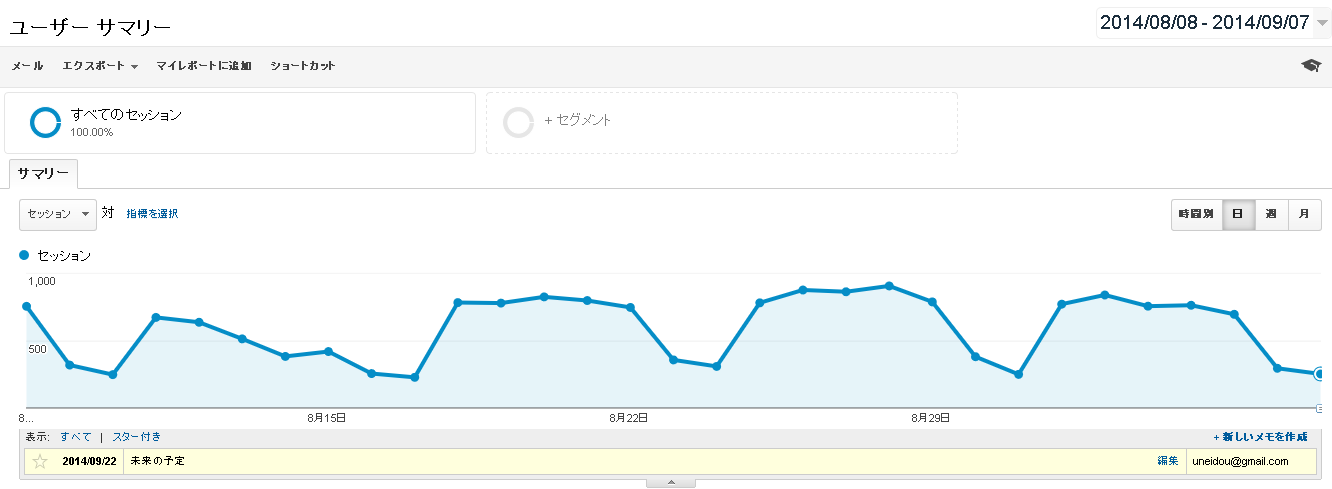1332x489 pixels.
Task: Click the last data point on chart
Action: pyautogui.click(x=1320, y=374)
